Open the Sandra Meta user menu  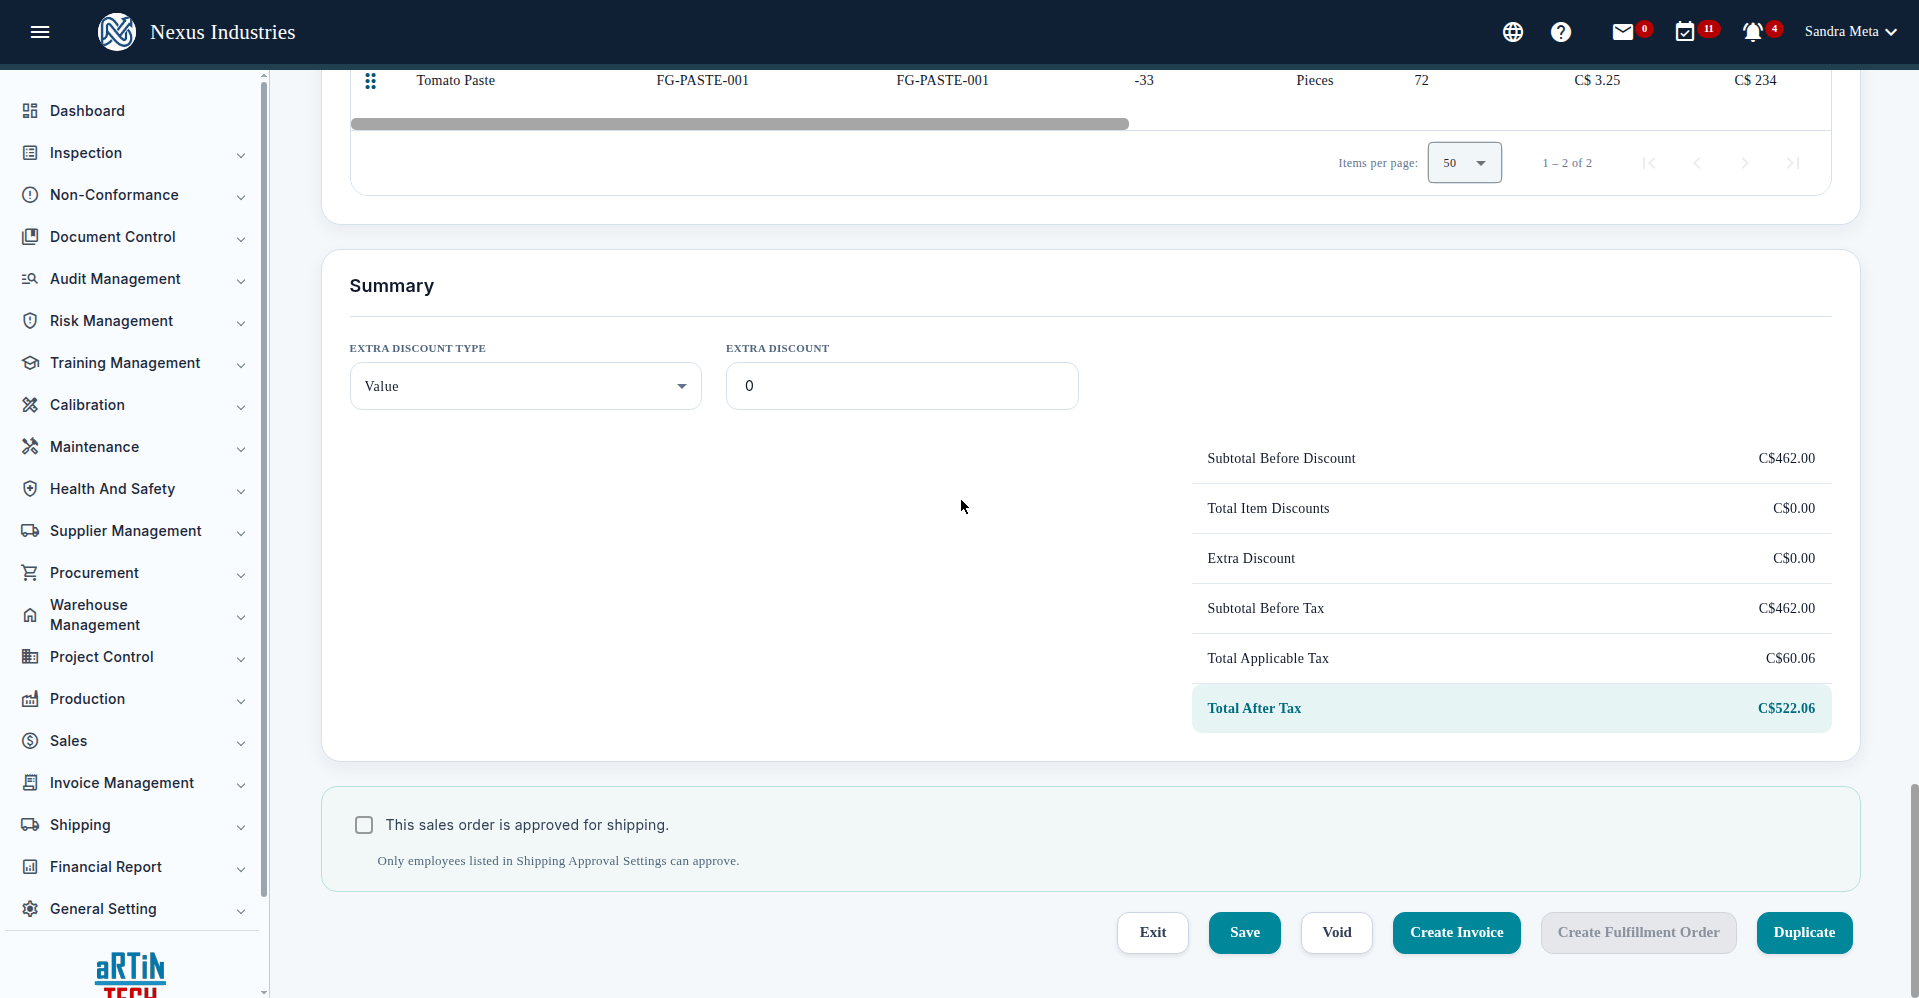point(1851,32)
